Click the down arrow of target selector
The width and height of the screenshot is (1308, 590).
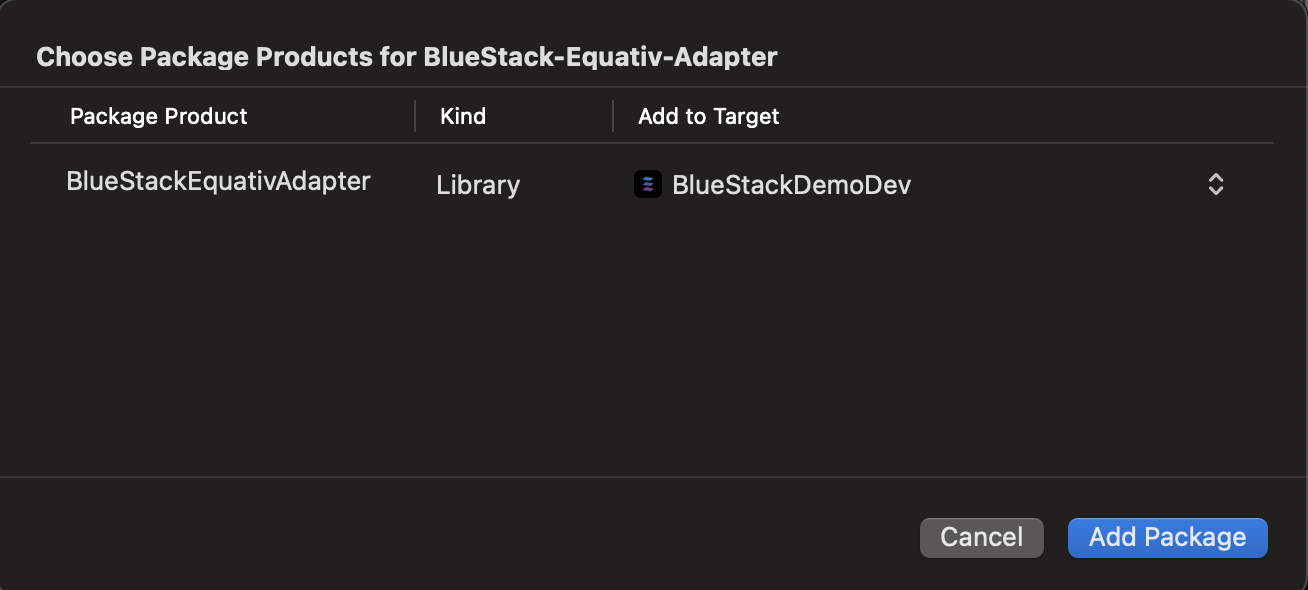coord(1215,190)
